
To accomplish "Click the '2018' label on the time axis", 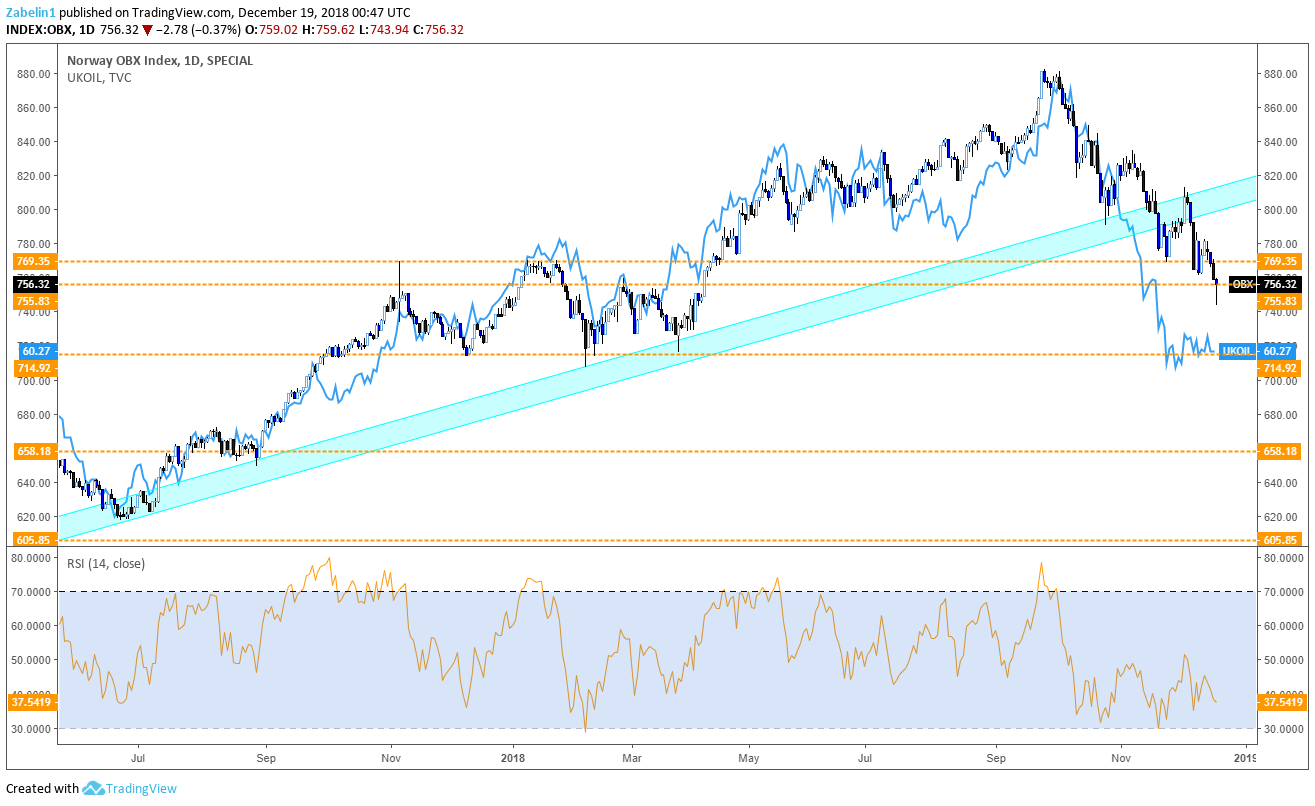I will tap(513, 758).
